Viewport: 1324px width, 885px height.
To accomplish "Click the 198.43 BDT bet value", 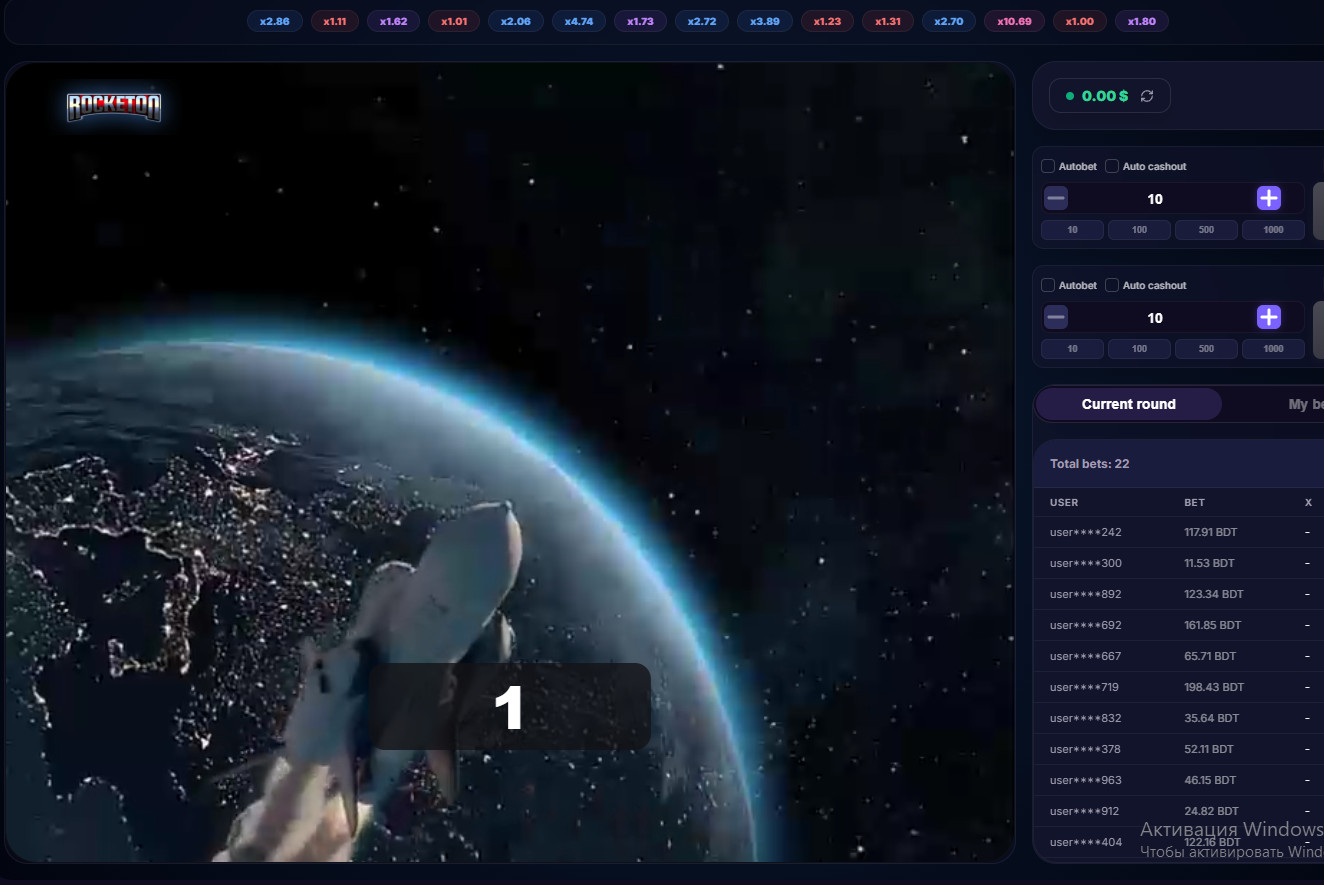I will coord(1214,687).
